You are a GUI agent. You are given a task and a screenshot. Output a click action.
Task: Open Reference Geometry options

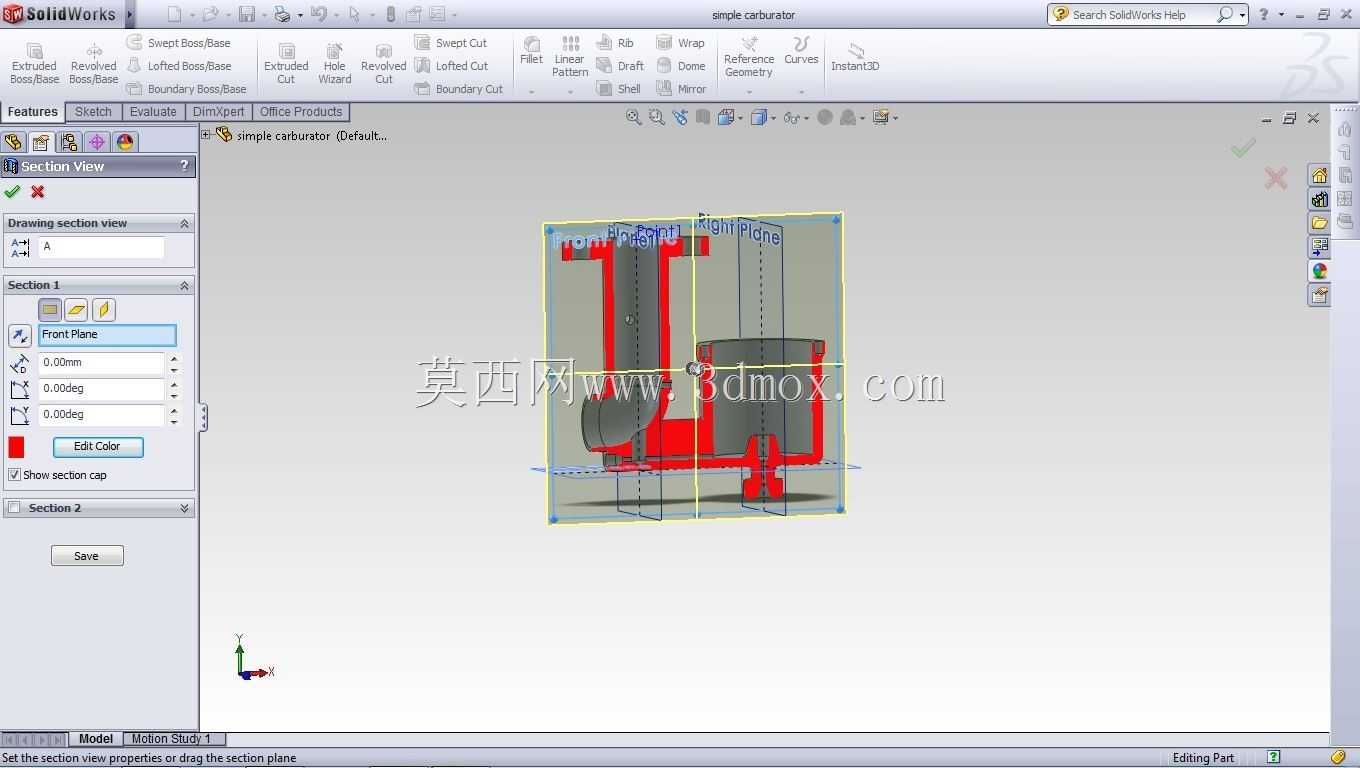(x=749, y=57)
